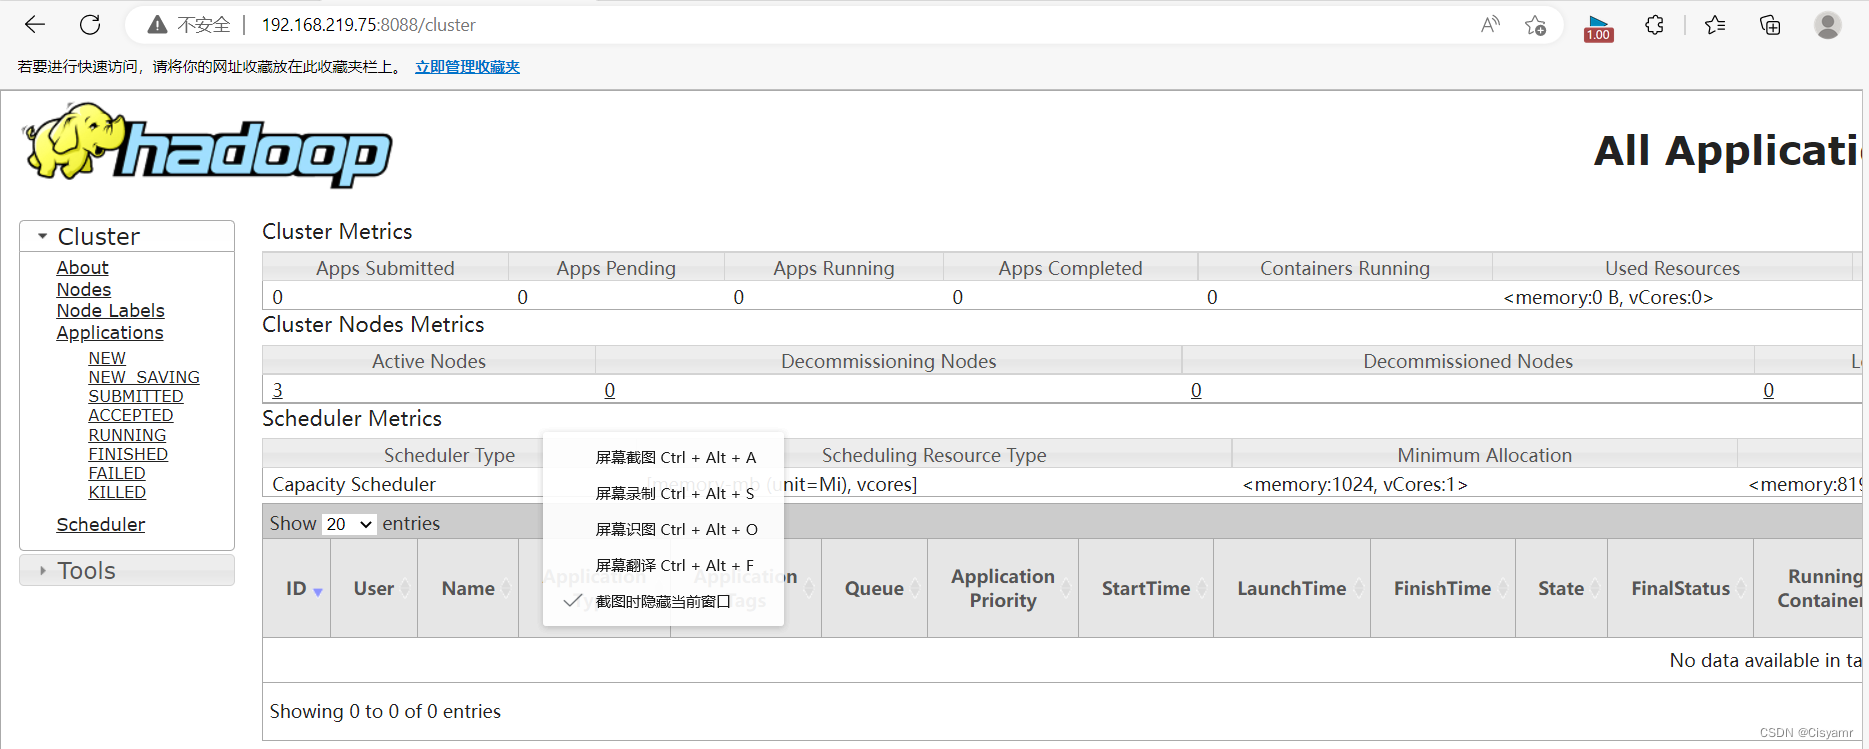Click the <memory:0 B, vCores:0> value
This screenshot has height=749, width=1869.
click(x=1608, y=297)
